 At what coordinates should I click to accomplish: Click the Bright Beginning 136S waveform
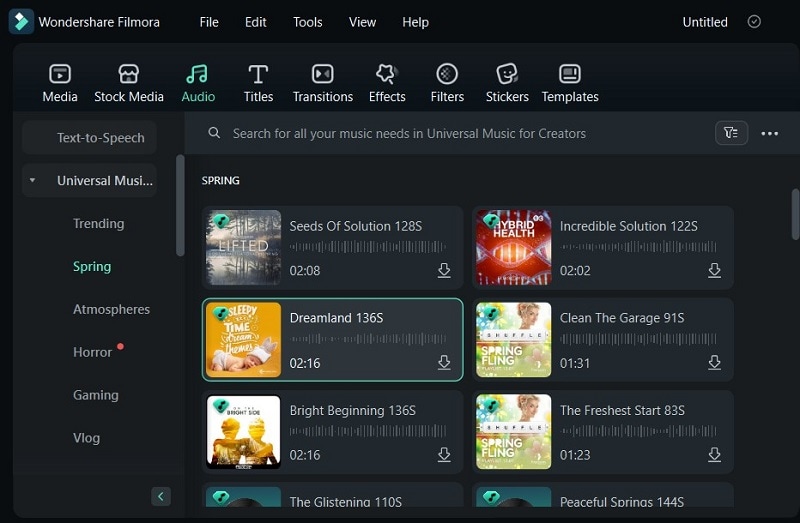point(368,431)
